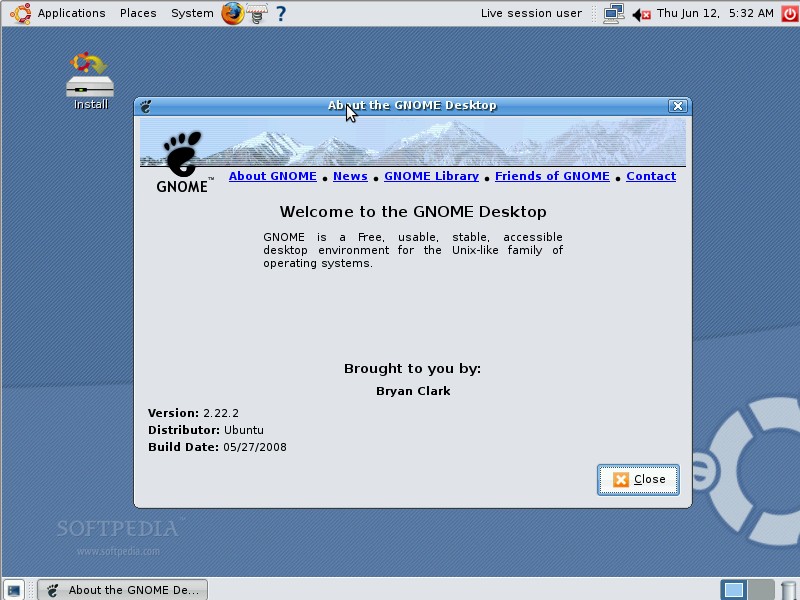800x600 pixels.
Task: Launch Firefox from the top panel
Action: click(x=231, y=13)
